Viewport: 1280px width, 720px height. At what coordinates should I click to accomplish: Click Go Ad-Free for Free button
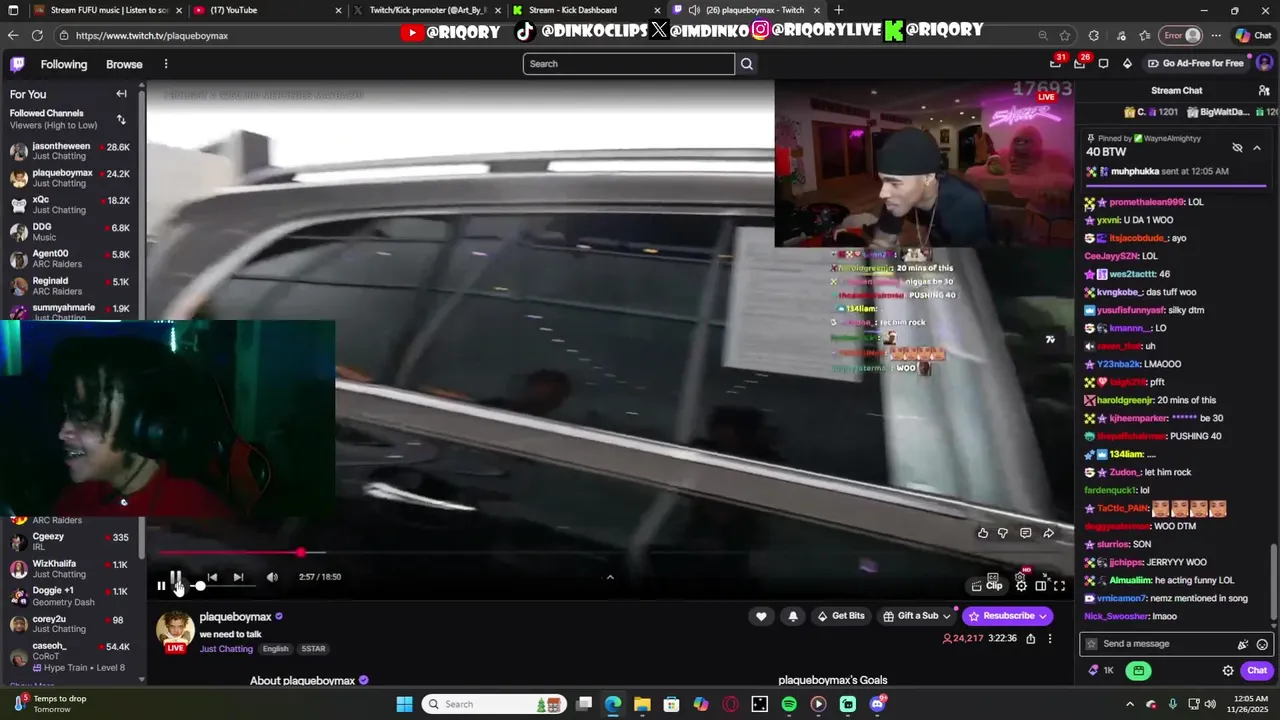1195,64
